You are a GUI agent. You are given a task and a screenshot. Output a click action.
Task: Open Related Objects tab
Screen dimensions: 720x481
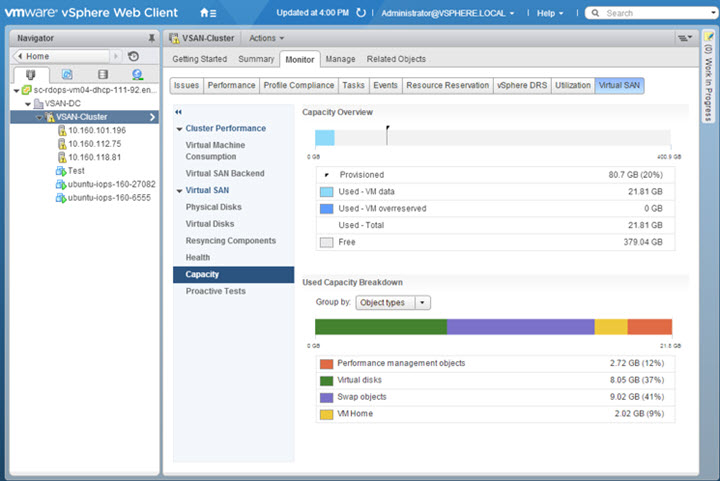(396, 59)
